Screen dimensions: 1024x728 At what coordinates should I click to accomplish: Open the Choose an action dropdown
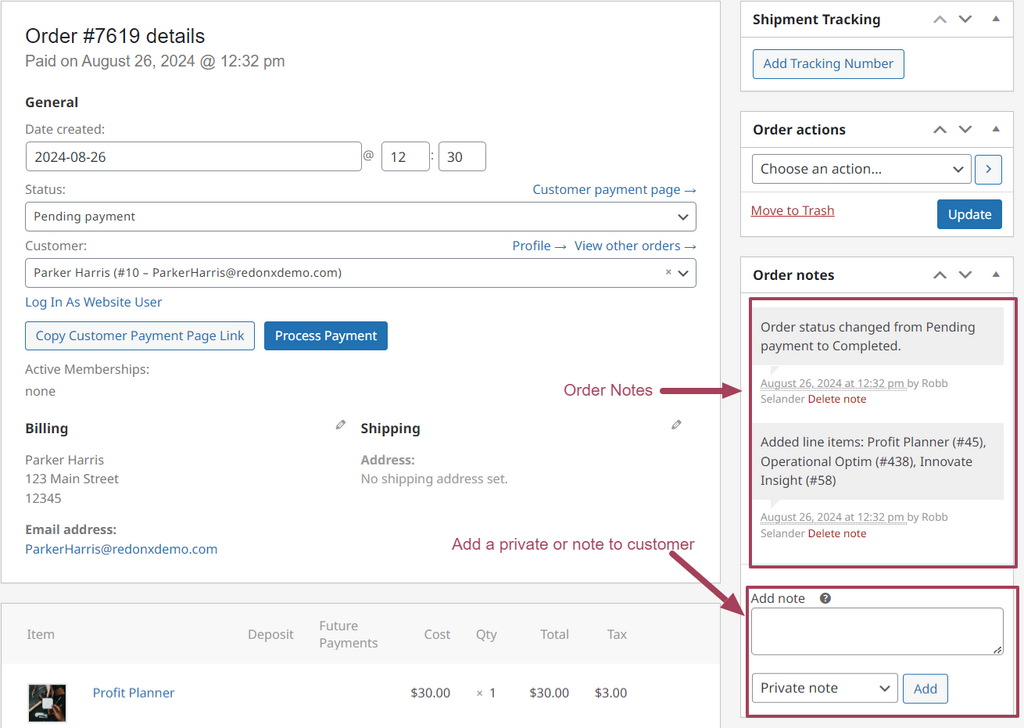[860, 169]
